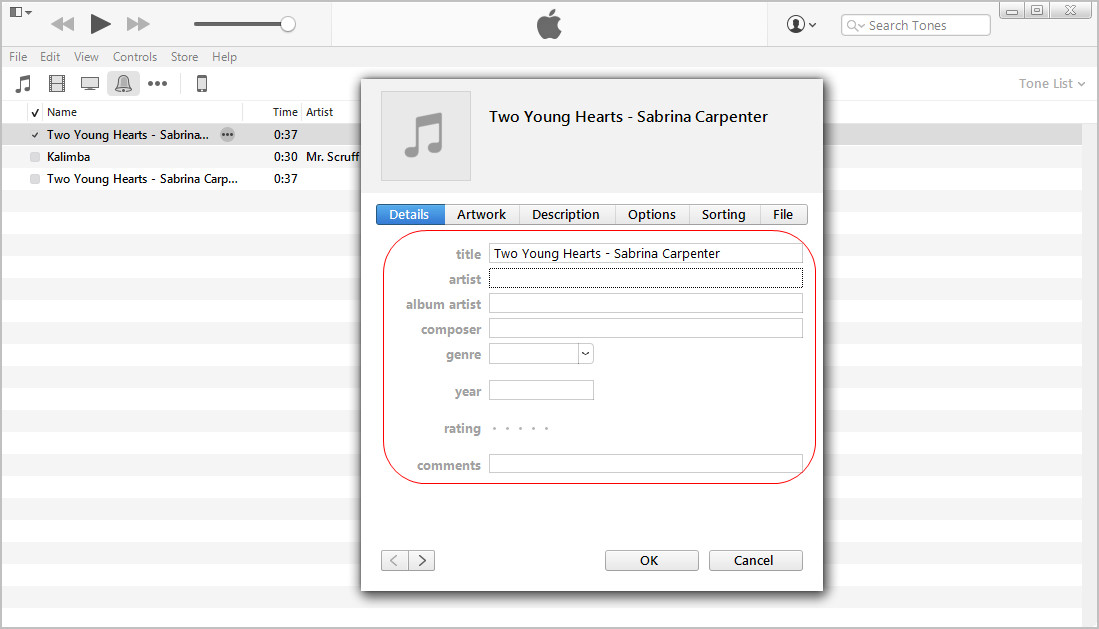Click the comments input field

click(646, 464)
